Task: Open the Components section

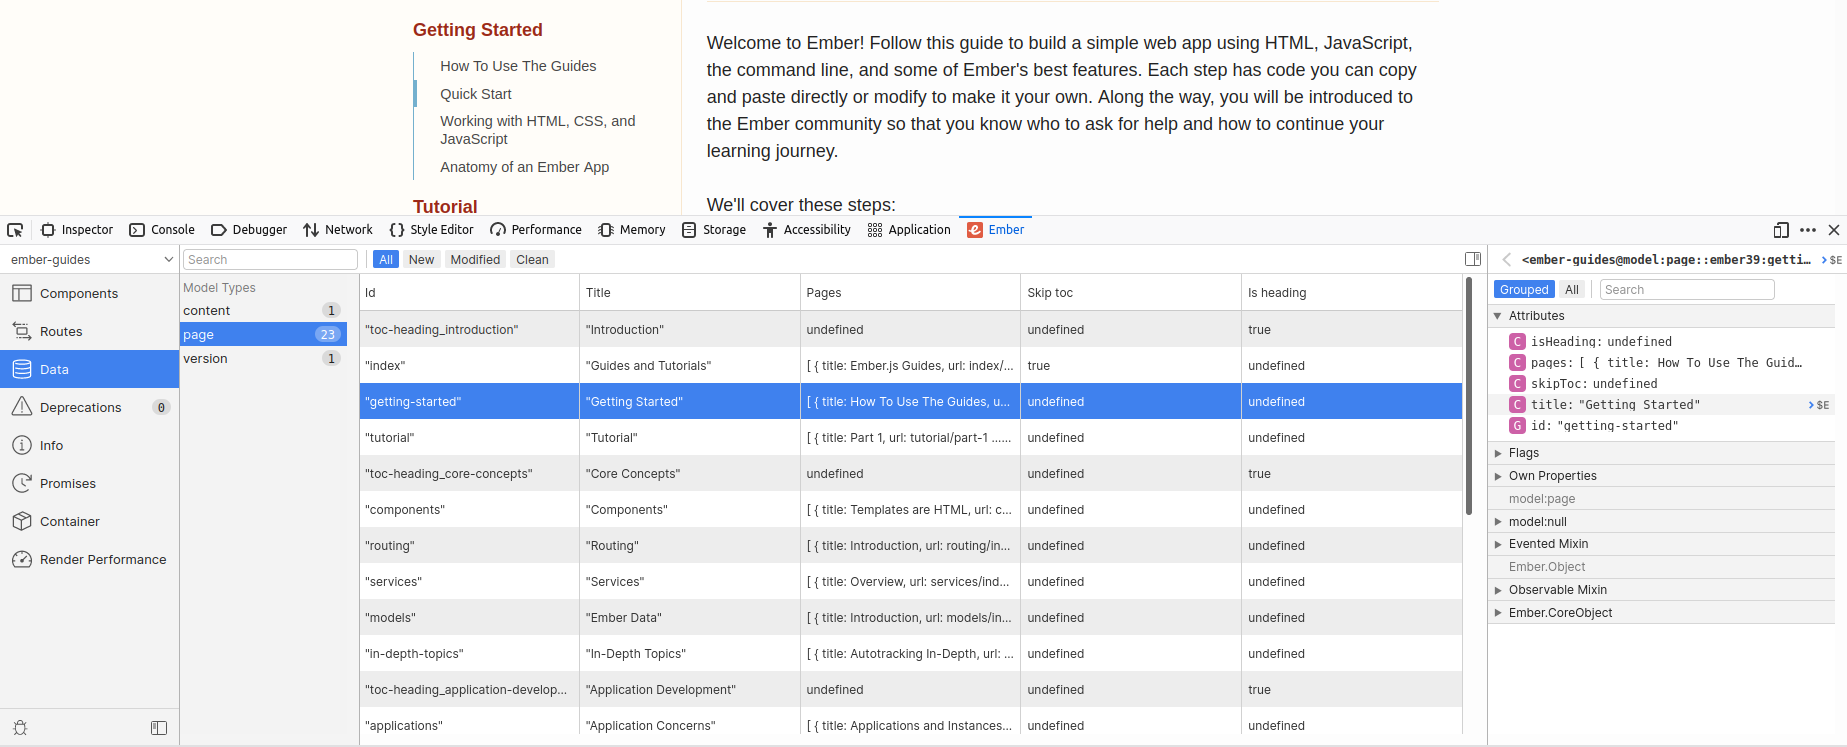Action: [89, 294]
